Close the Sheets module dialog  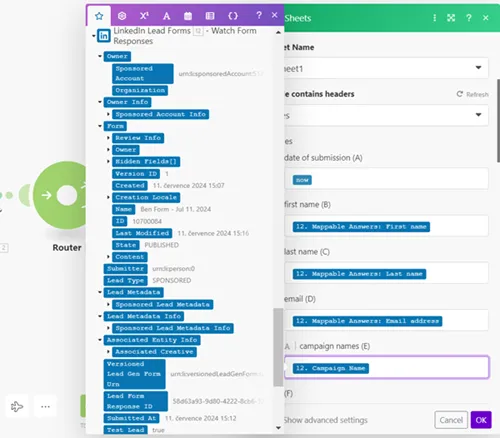(x=486, y=18)
